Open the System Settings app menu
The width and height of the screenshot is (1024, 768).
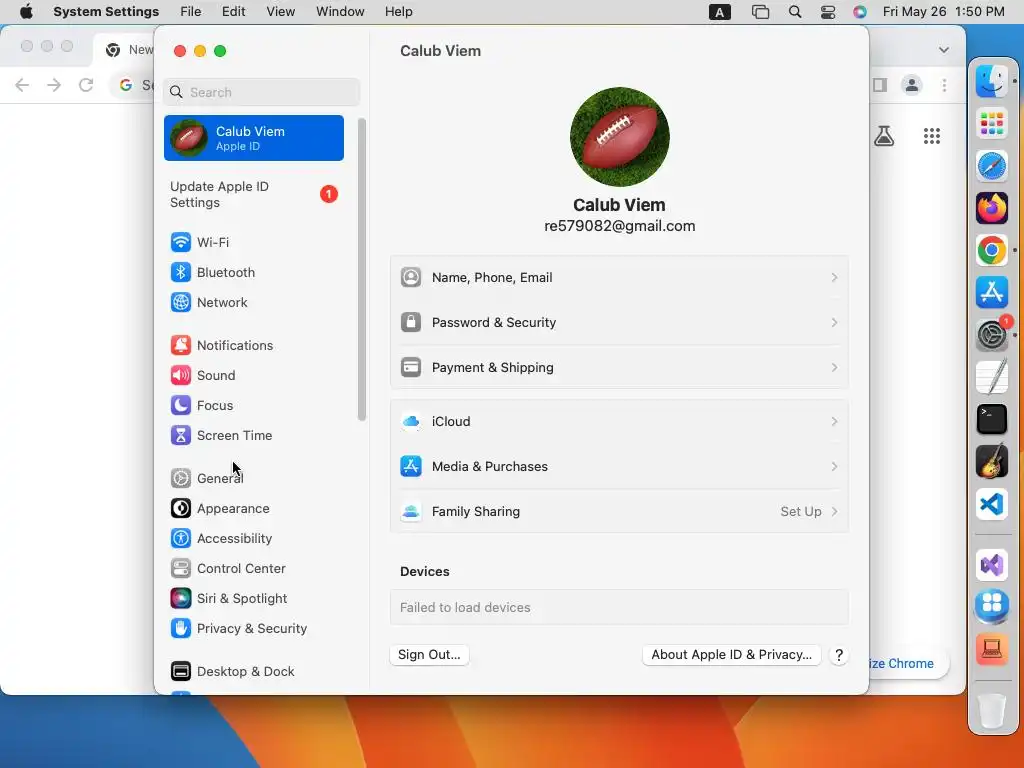click(x=106, y=12)
